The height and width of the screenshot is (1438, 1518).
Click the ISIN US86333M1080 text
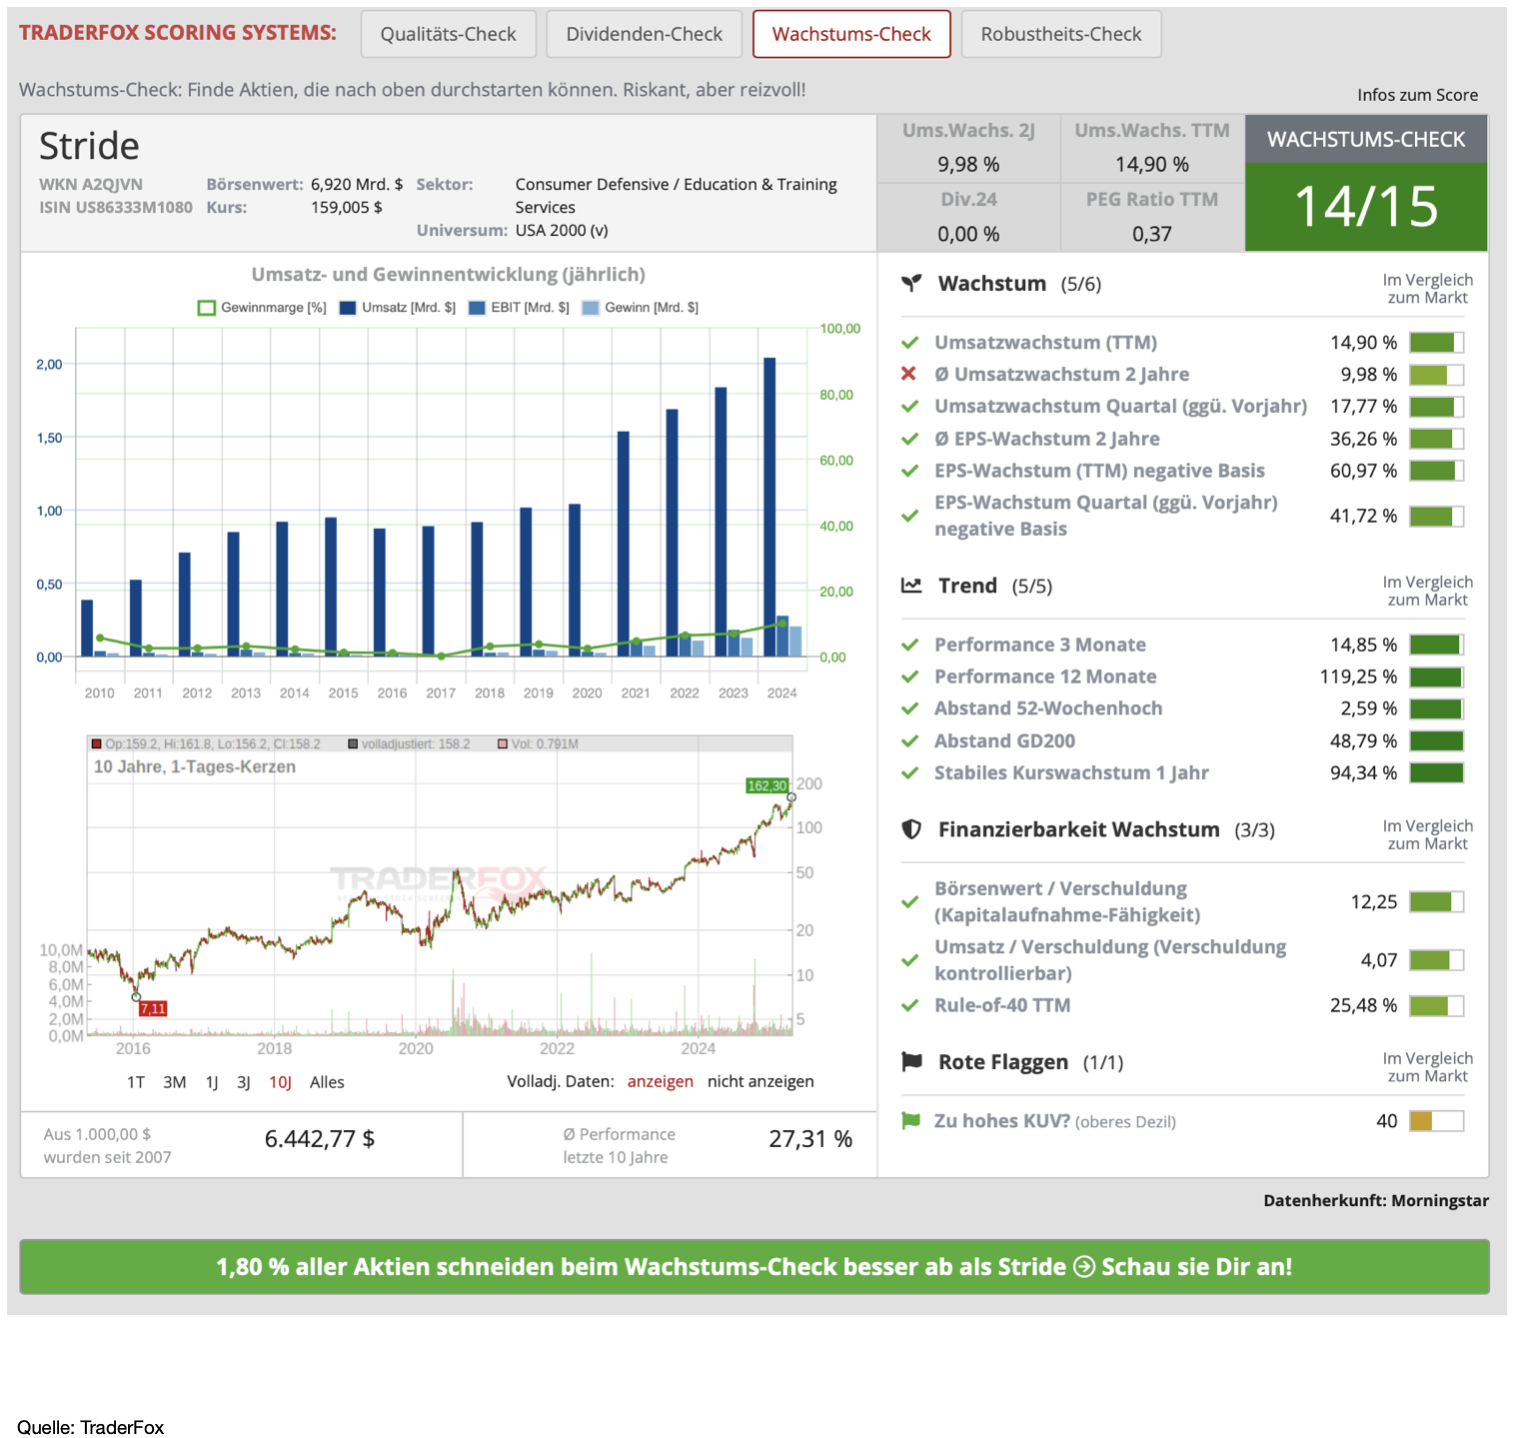[116, 207]
